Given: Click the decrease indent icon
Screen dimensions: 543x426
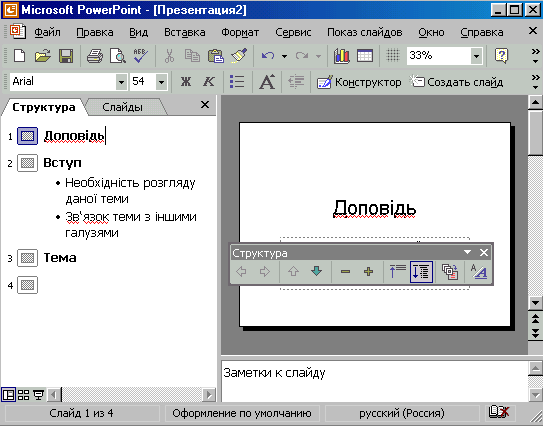Looking at the screenshot, I should [296, 82].
